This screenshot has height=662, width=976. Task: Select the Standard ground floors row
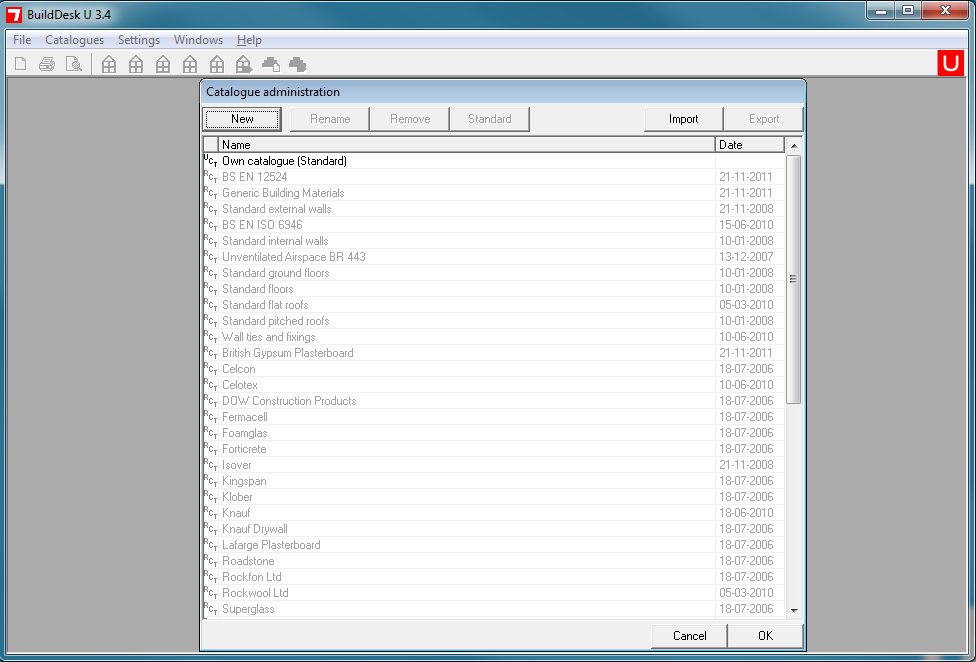(x=494, y=273)
